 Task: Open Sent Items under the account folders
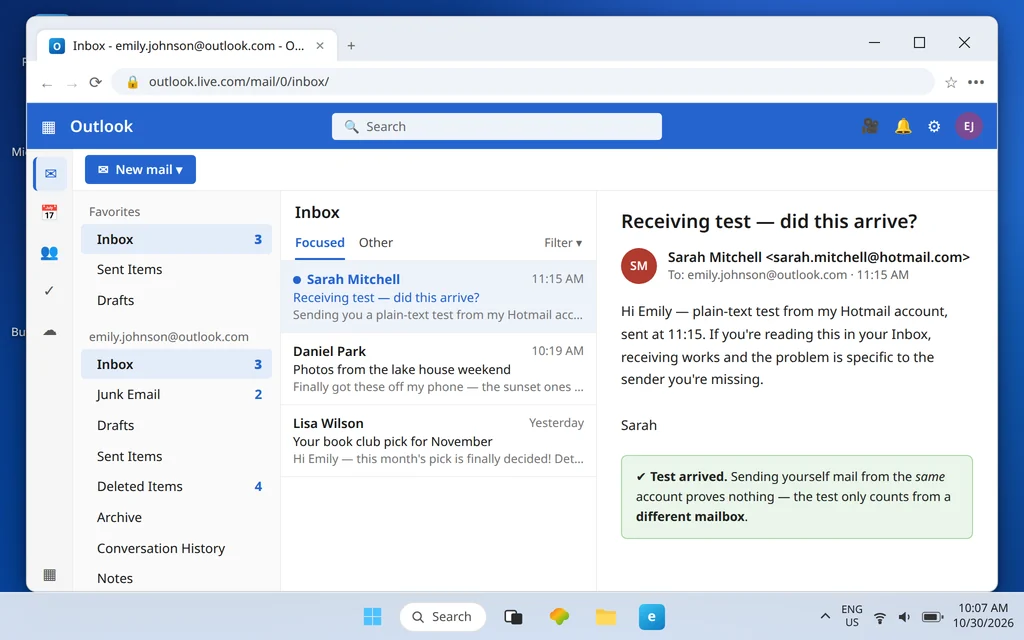click(176, 456)
